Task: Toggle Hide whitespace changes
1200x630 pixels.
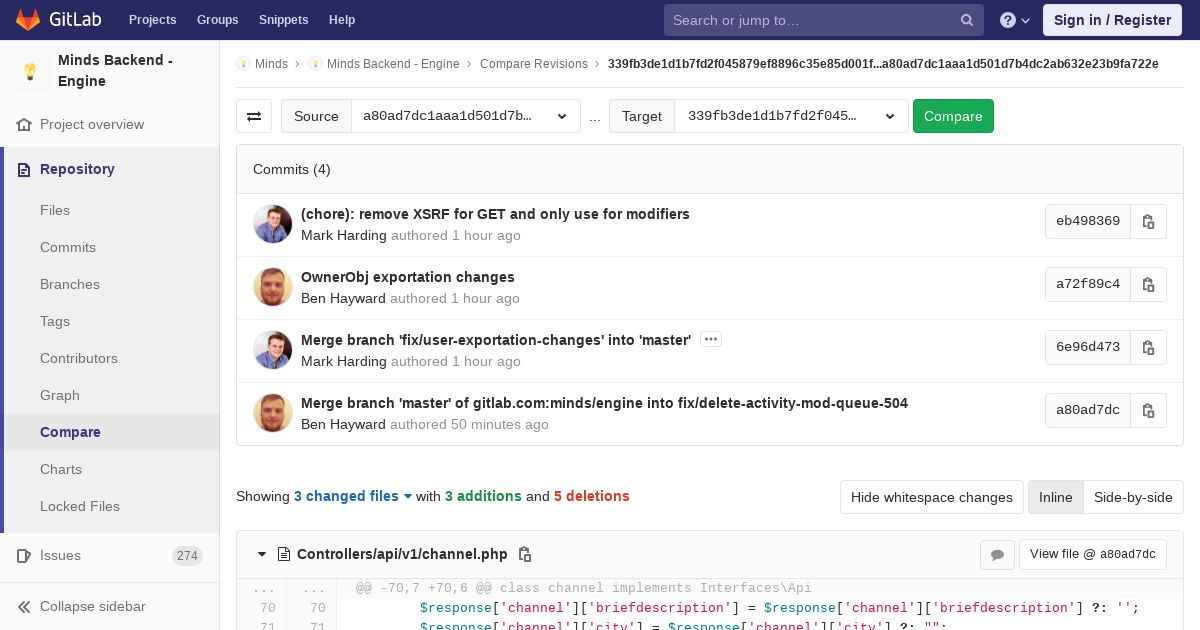Action: tap(932, 497)
